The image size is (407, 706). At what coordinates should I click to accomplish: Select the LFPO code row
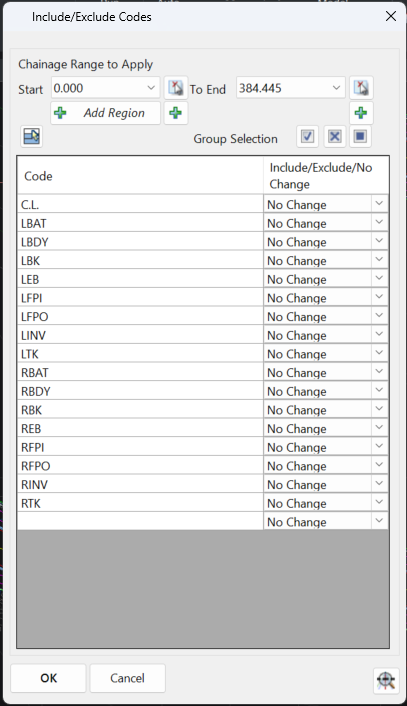[x=140, y=317]
